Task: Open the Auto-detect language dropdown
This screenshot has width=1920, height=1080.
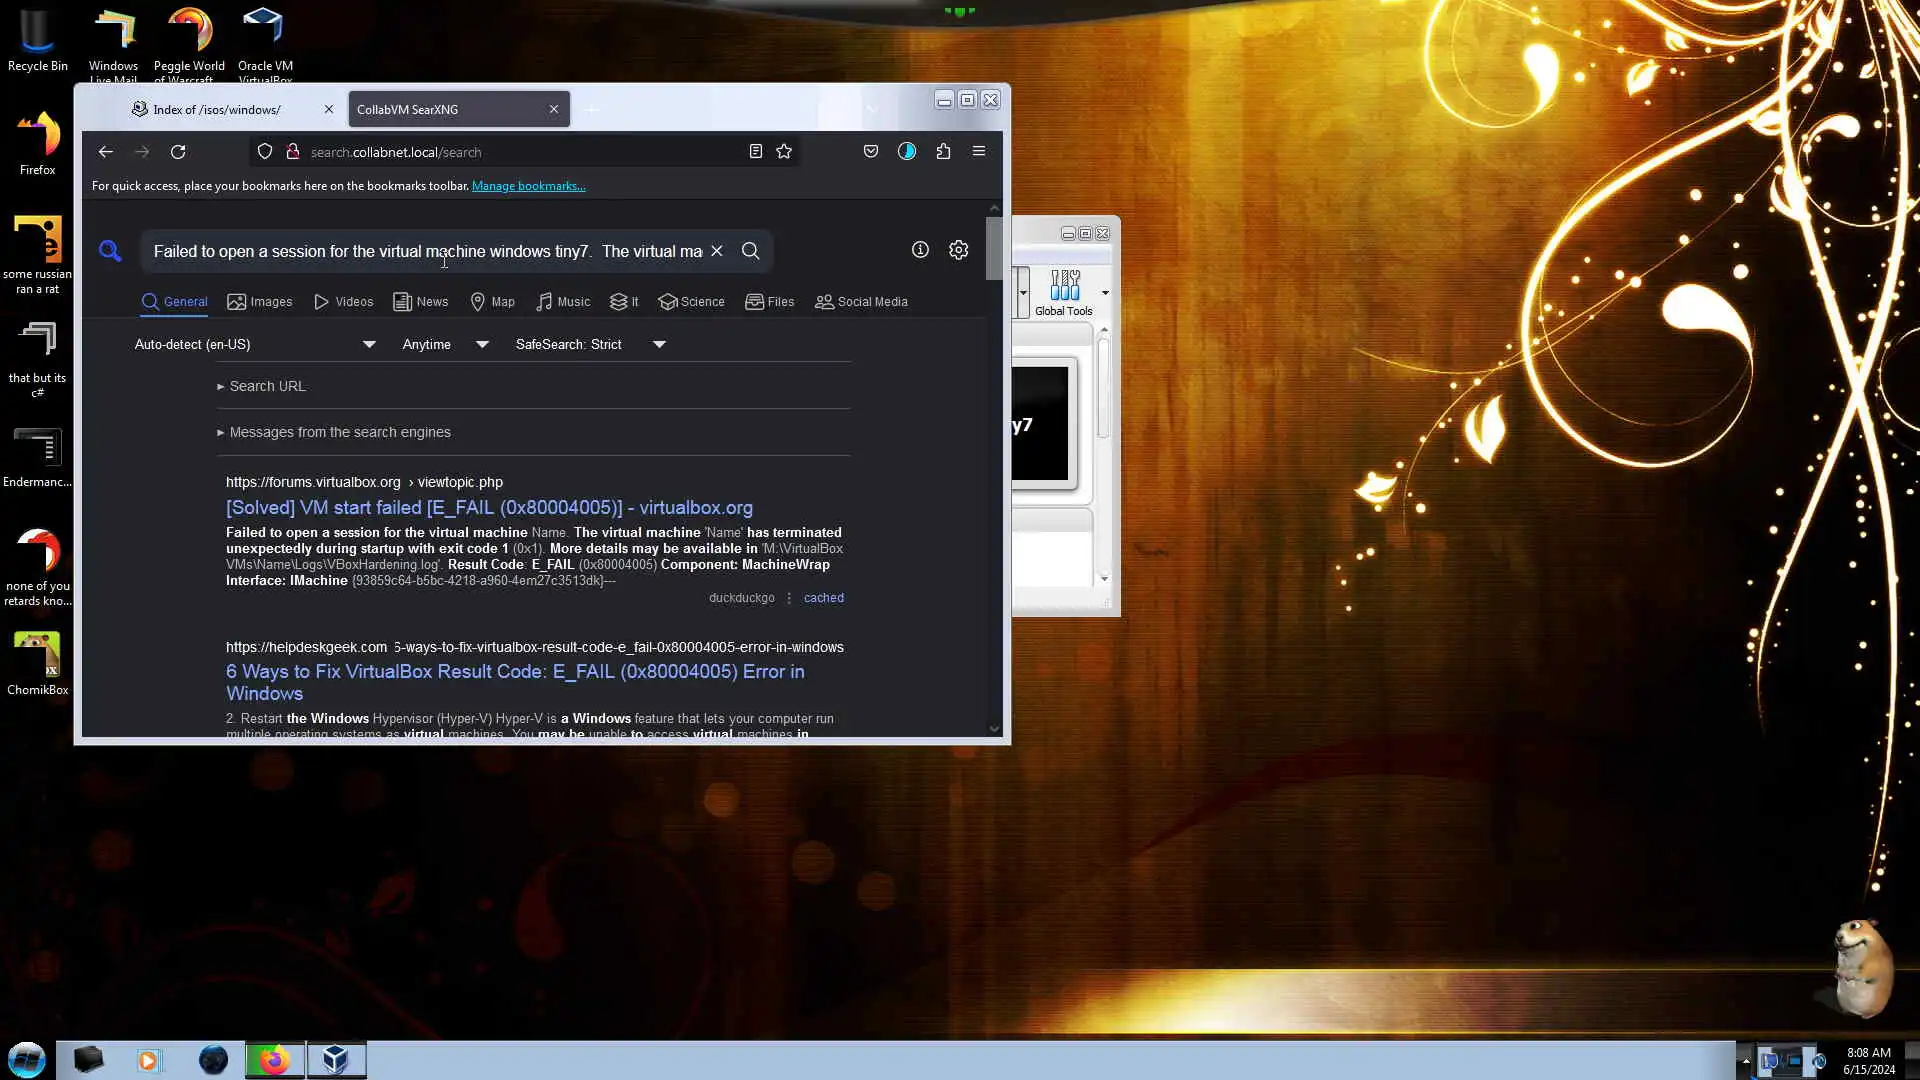Action: click(255, 344)
